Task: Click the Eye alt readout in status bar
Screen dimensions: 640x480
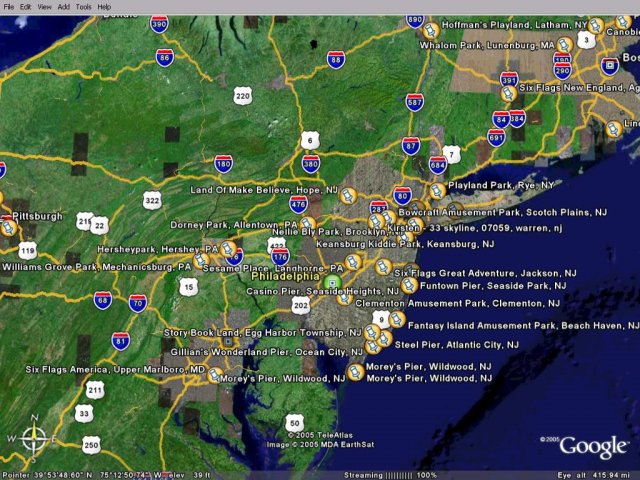Action: click(x=593, y=475)
